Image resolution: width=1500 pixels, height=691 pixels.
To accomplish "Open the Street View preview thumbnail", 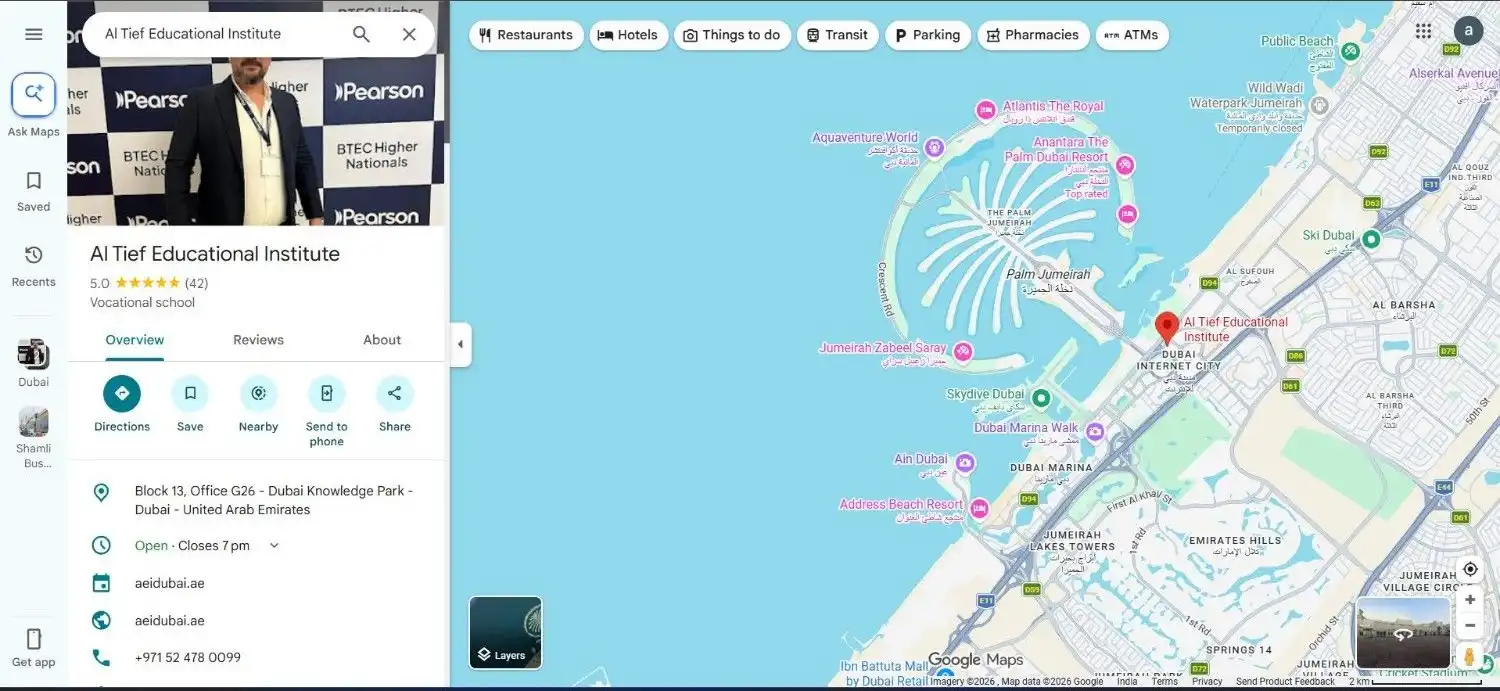I will pos(1403,633).
